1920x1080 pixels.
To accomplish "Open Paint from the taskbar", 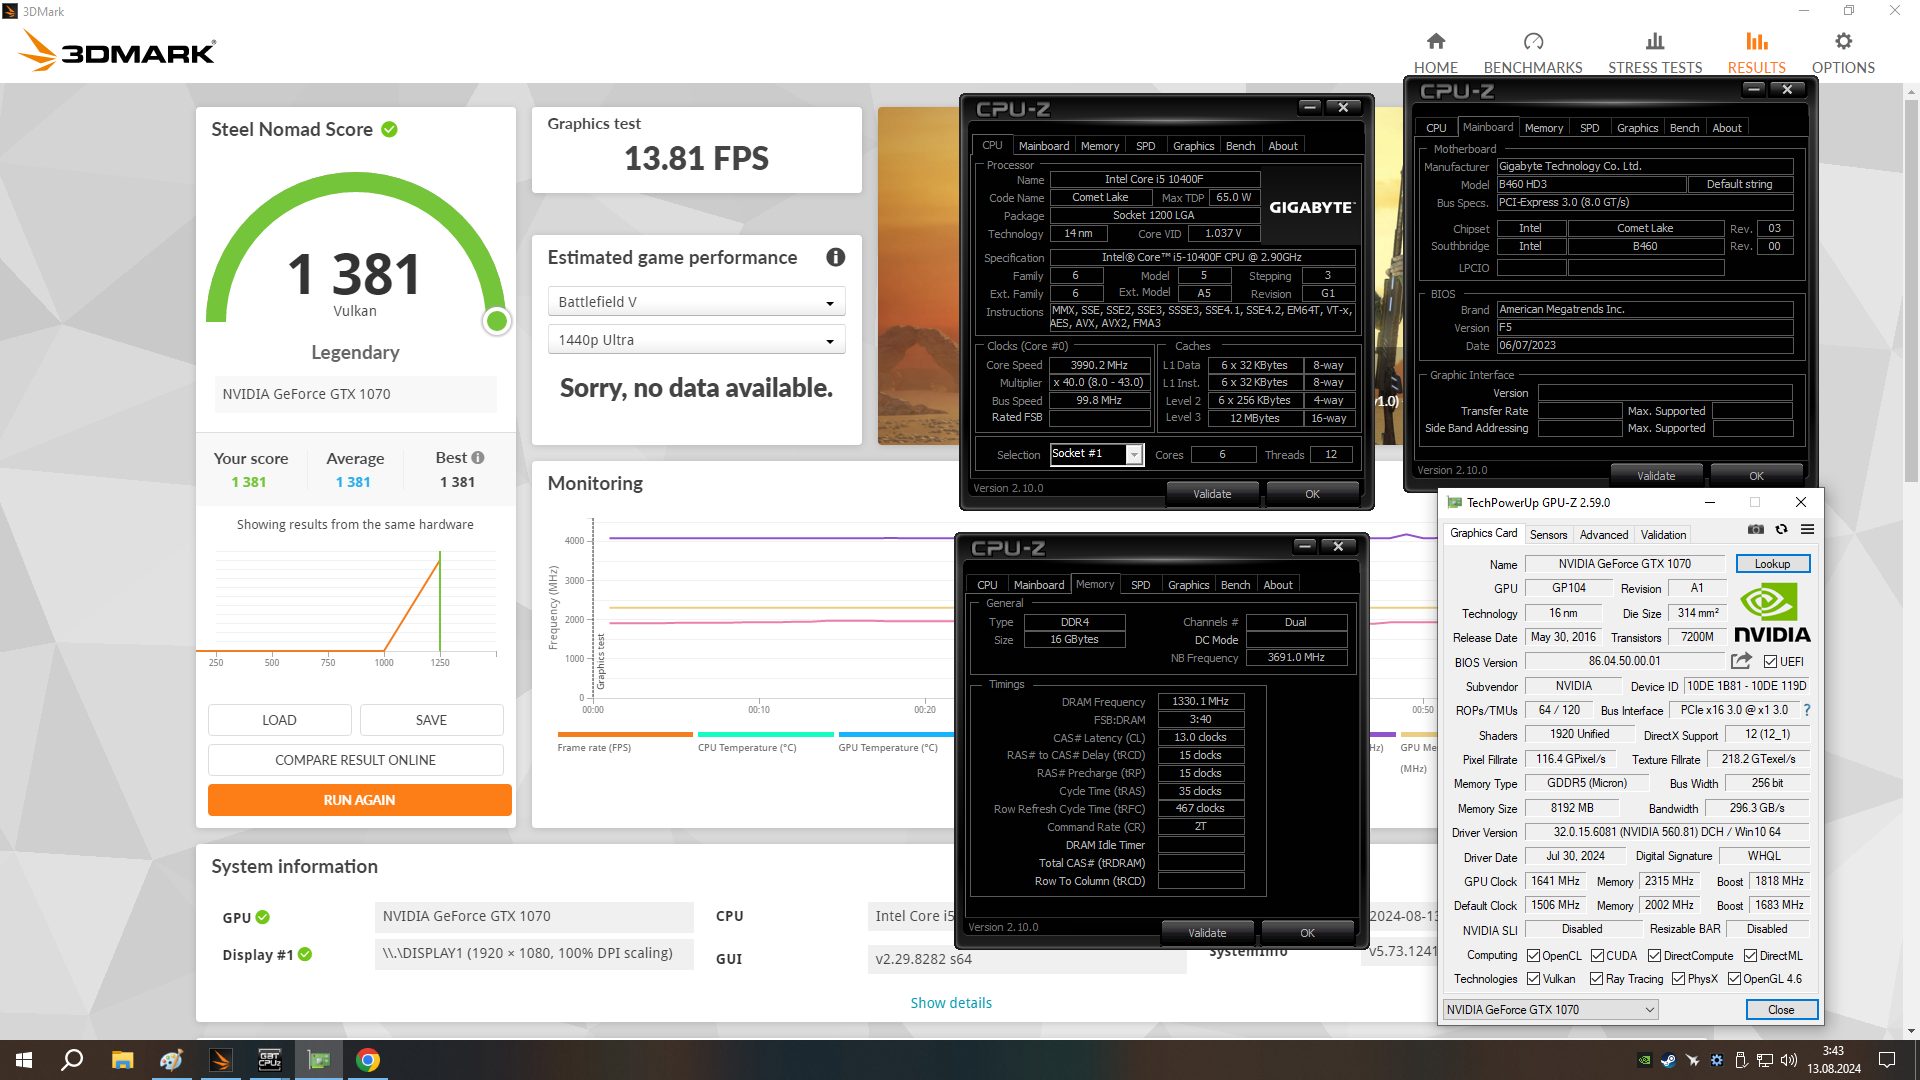I will click(171, 1060).
